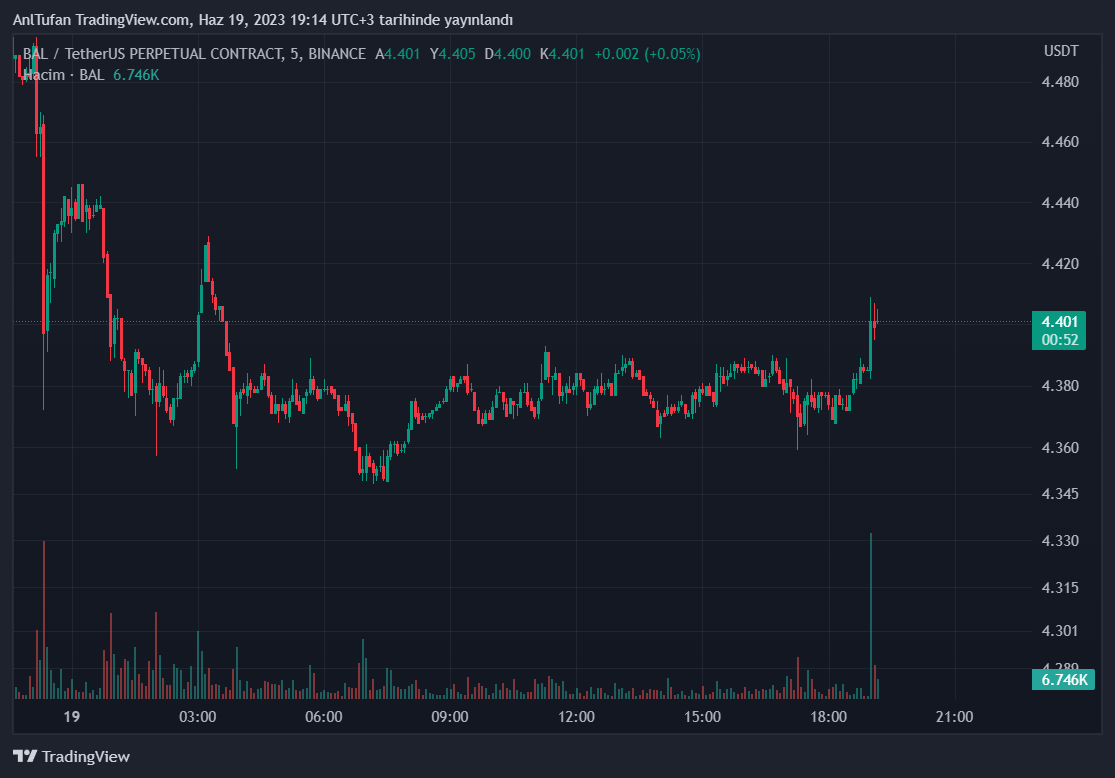This screenshot has height=778, width=1115.
Task: Select the BAL / TetherUS PERPETUAL CONTRACT title
Action: (x=152, y=54)
